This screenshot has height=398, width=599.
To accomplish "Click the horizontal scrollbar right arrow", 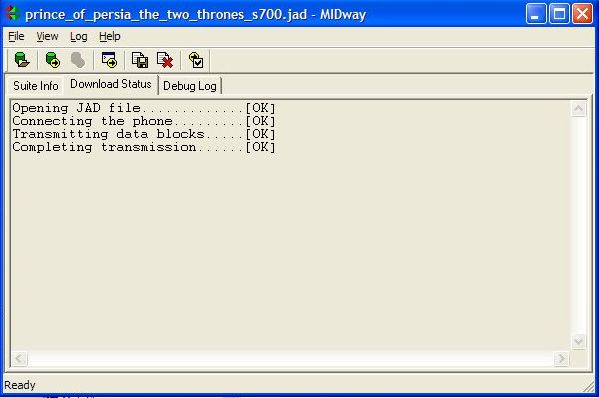I will [561, 358].
